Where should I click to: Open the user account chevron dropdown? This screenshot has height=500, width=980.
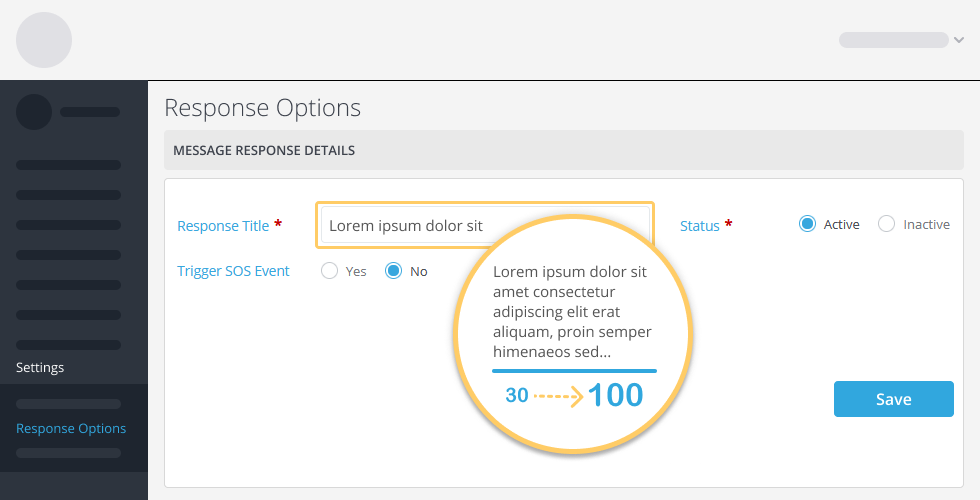(x=959, y=40)
